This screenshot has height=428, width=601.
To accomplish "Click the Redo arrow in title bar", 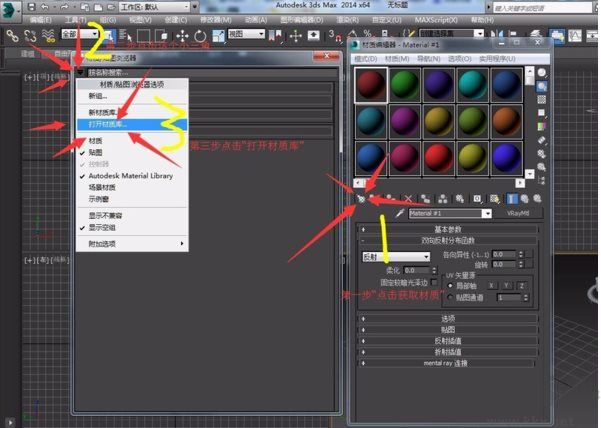I will pos(63,7).
